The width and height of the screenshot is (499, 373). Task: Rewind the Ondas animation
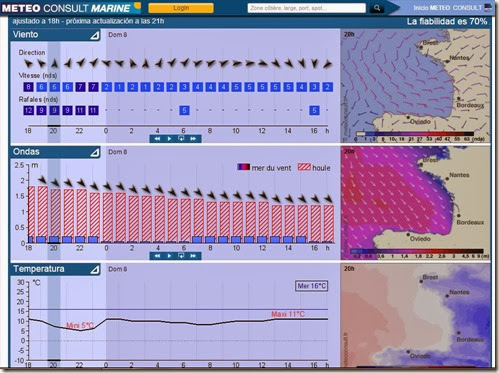[157, 256]
